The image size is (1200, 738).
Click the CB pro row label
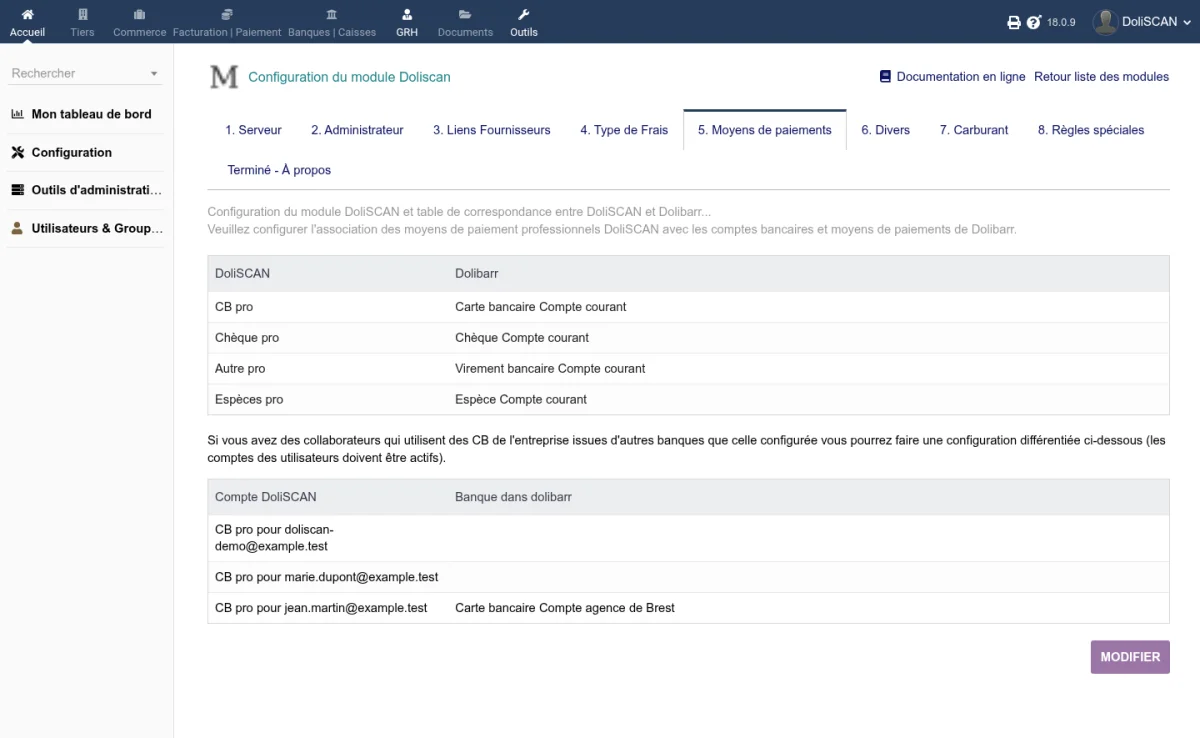pos(234,307)
